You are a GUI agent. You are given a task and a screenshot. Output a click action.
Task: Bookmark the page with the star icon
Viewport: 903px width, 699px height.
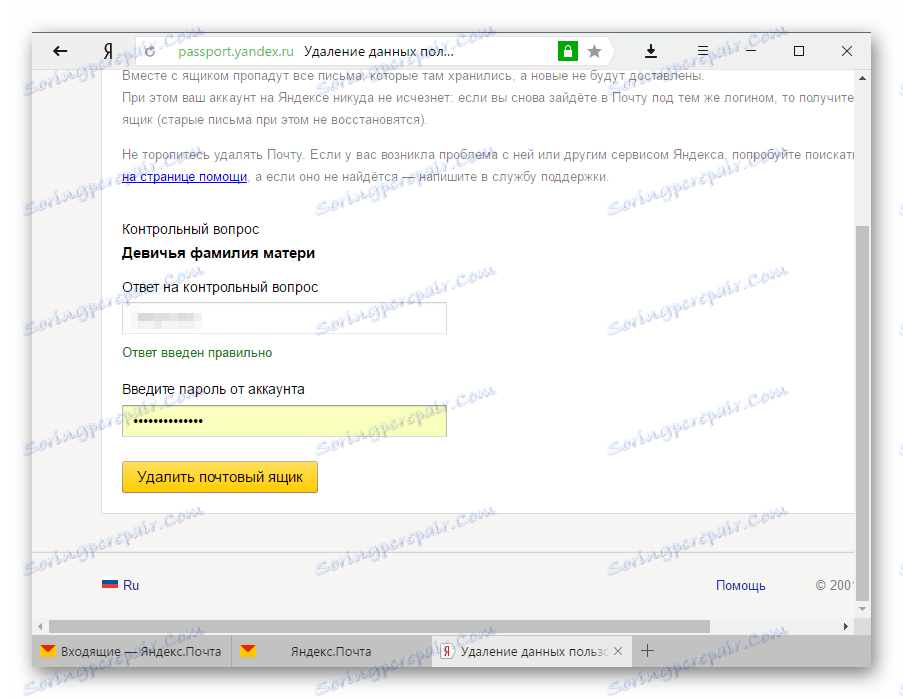(x=594, y=52)
